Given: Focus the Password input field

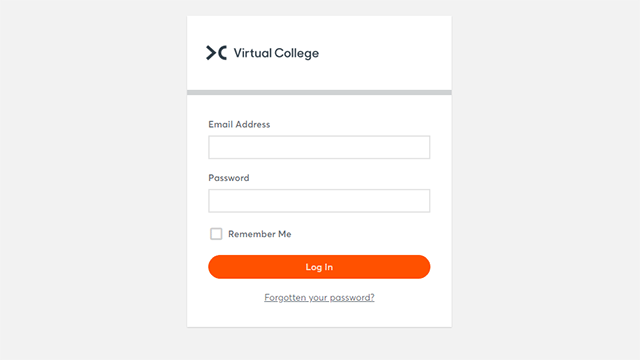Looking at the screenshot, I should coord(319,201).
